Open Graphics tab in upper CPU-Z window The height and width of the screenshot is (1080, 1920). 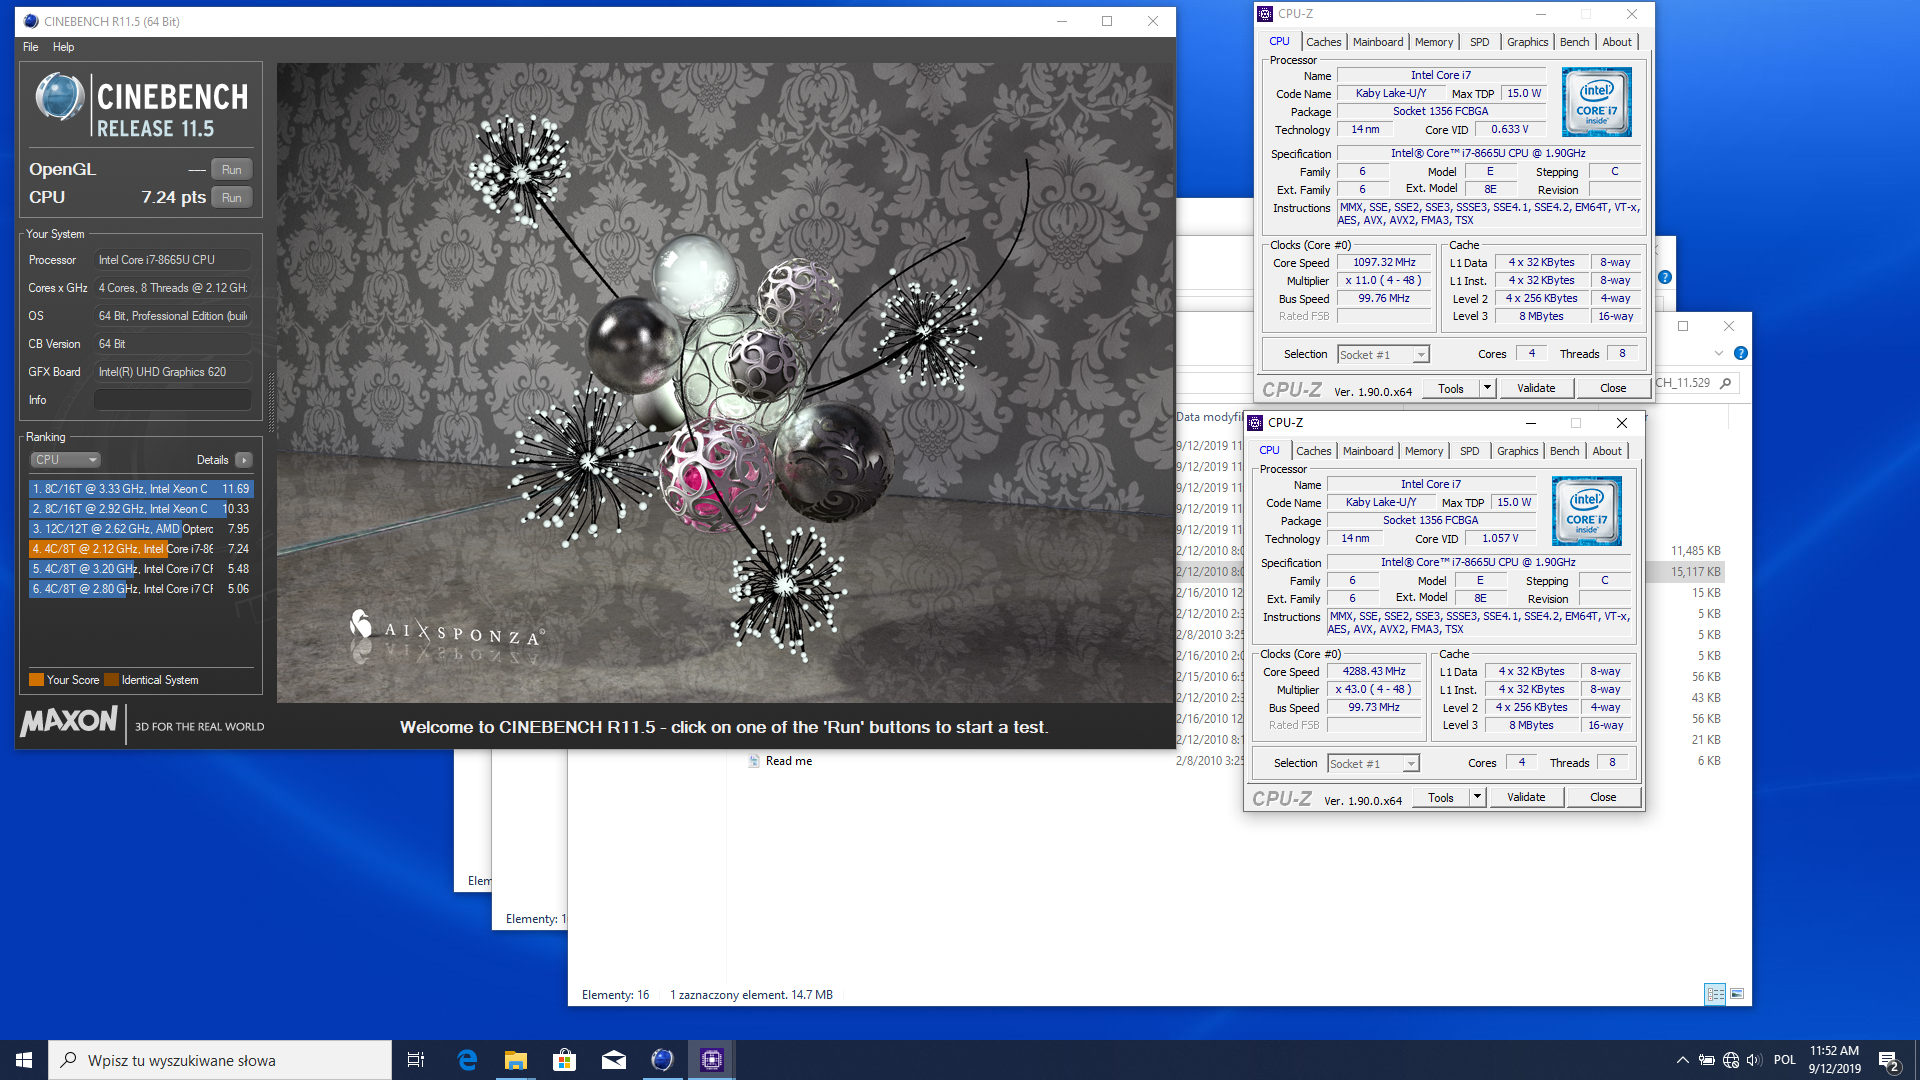1527,42
